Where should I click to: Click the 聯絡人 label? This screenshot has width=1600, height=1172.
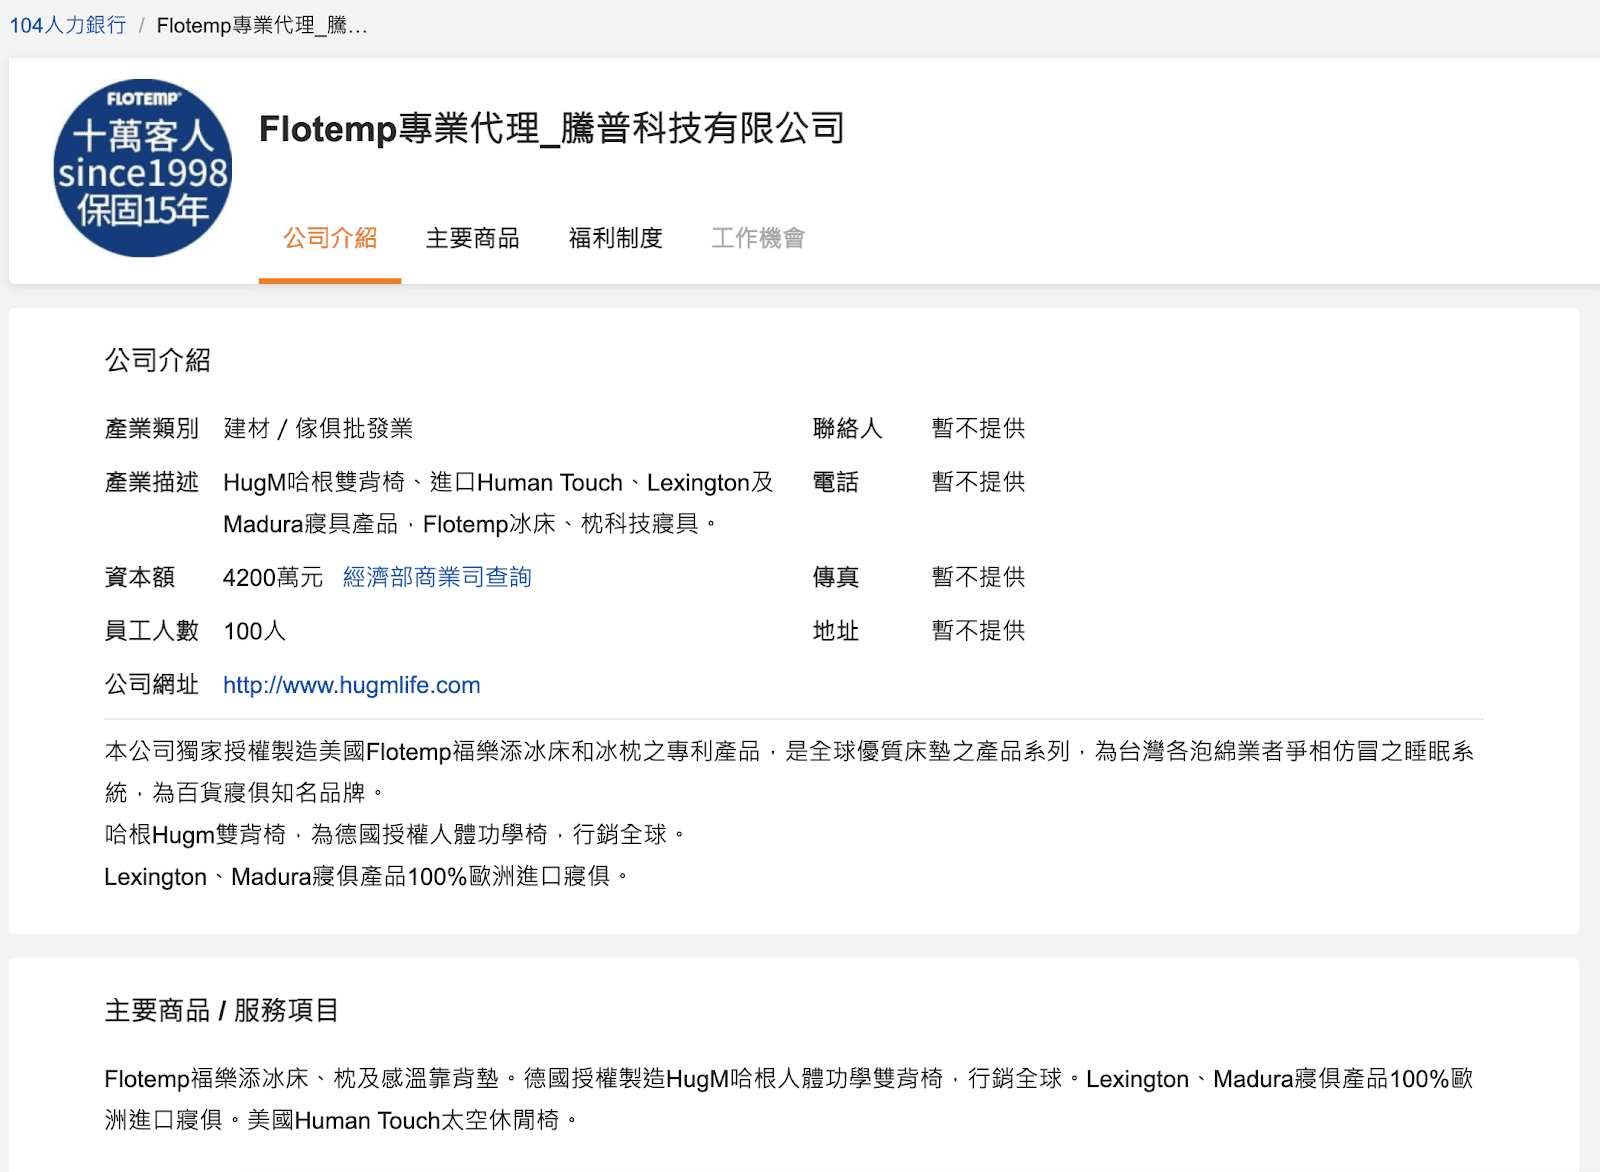tap(848, 428)
